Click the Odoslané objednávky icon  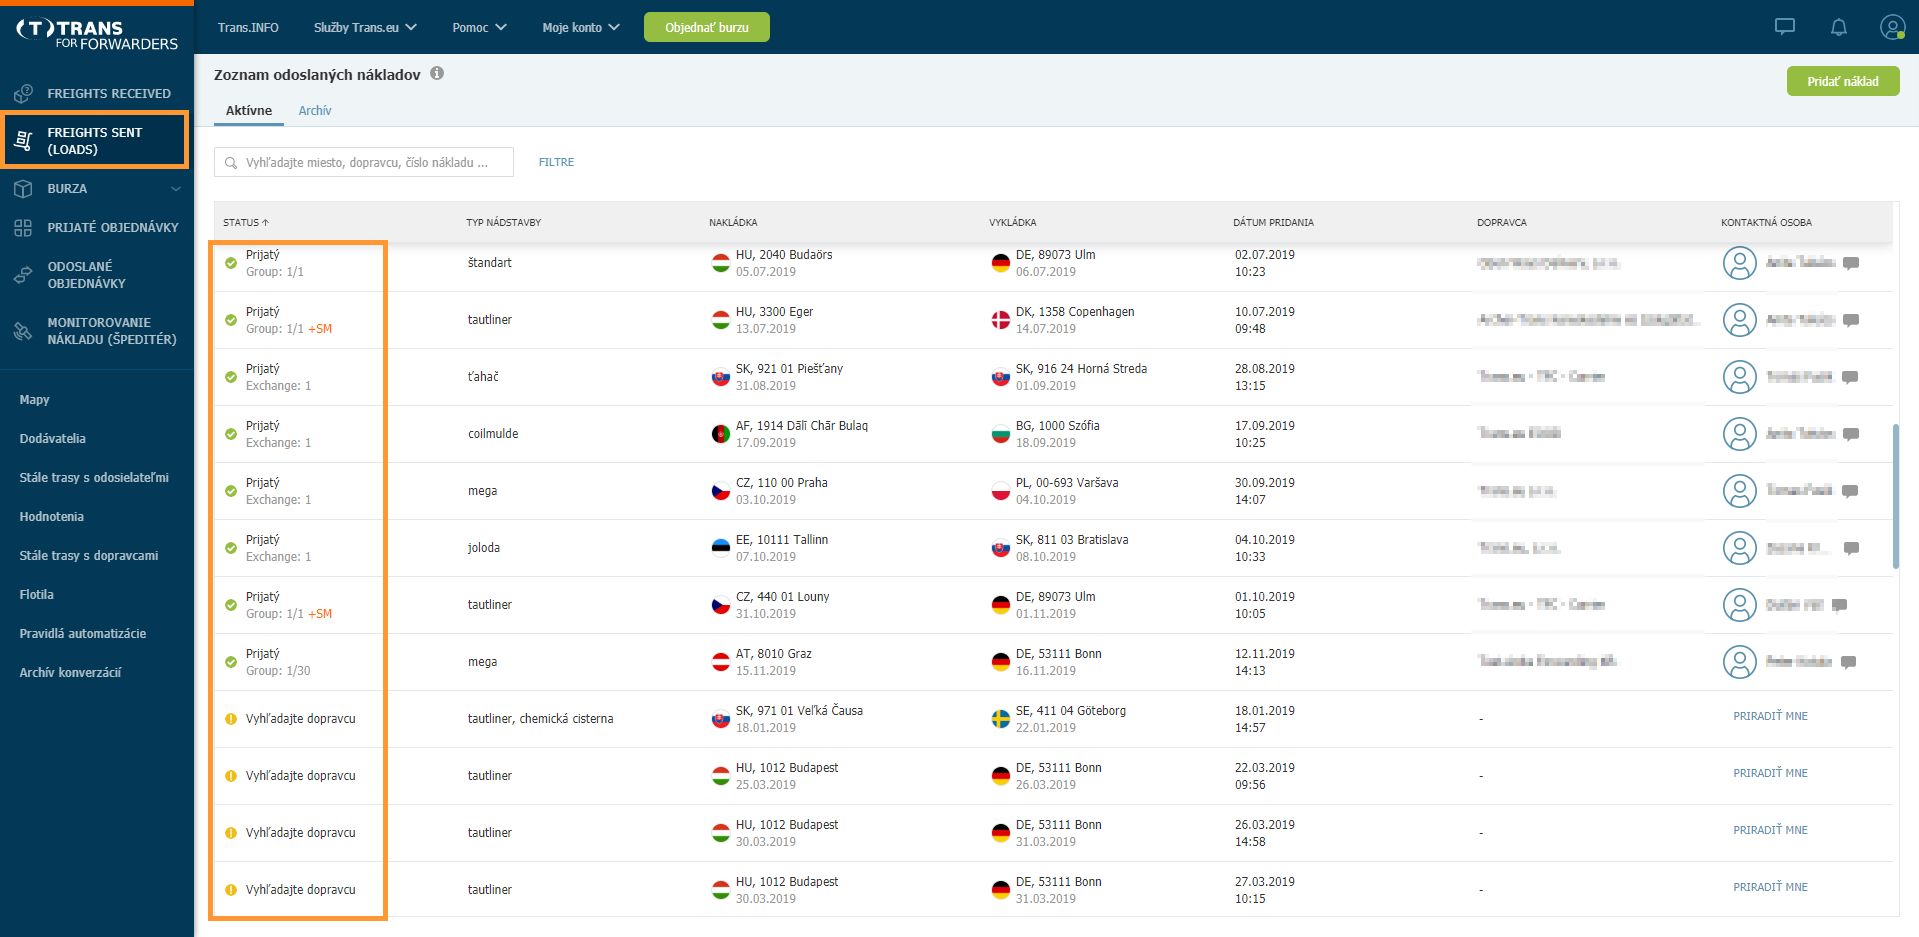click(x=23, y=274)
